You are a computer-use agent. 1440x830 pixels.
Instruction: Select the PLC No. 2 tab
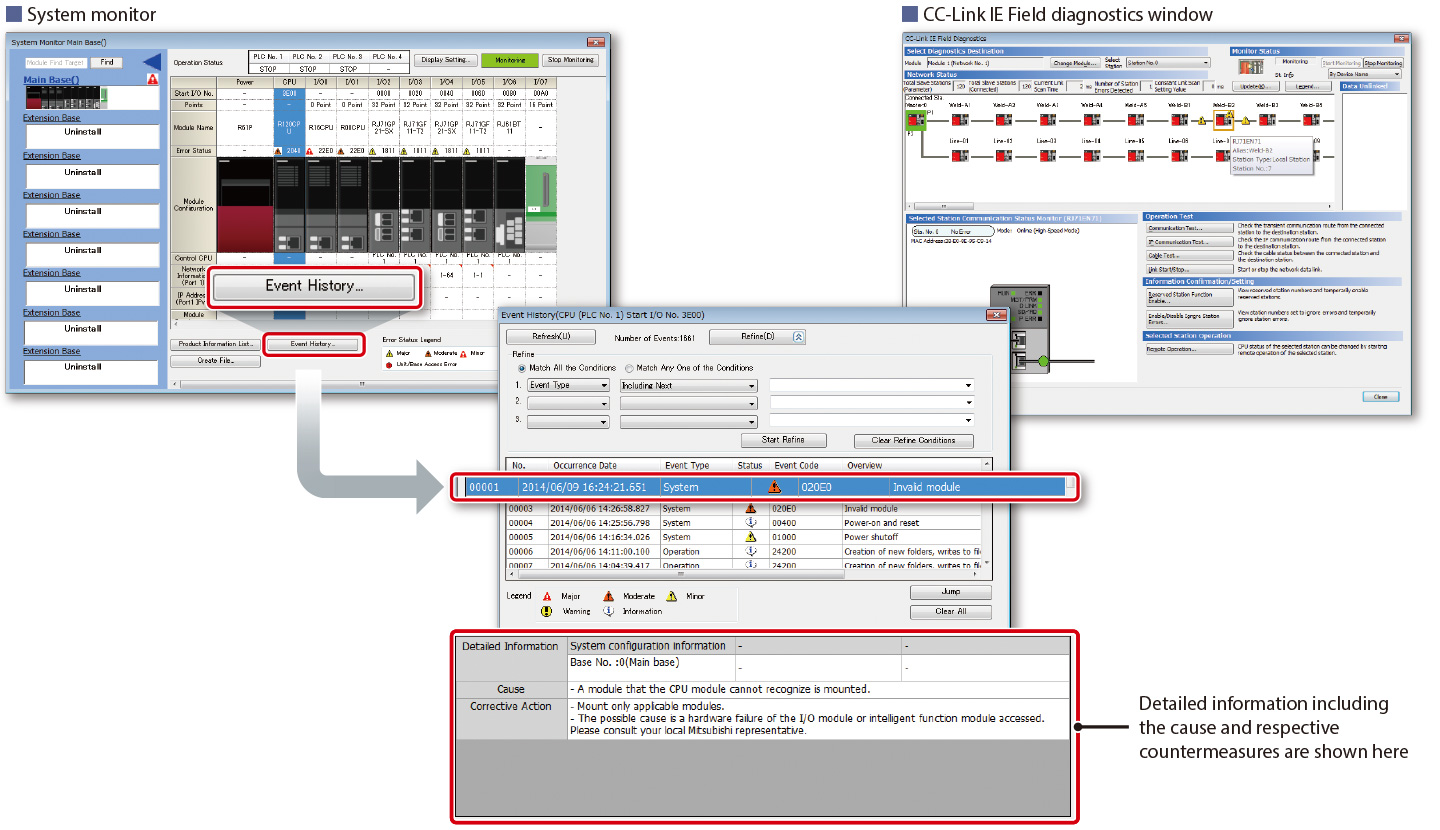click(308, 58)
